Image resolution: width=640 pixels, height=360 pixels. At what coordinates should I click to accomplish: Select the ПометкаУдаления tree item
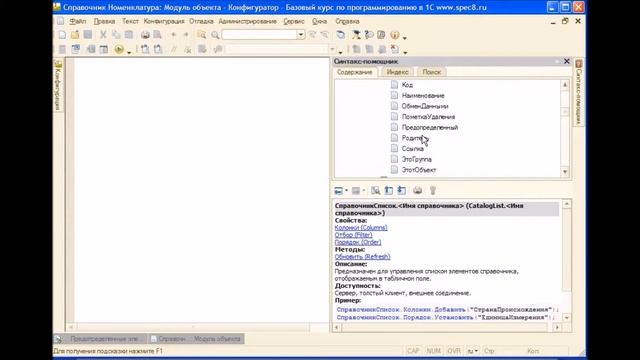pos(428,117)
